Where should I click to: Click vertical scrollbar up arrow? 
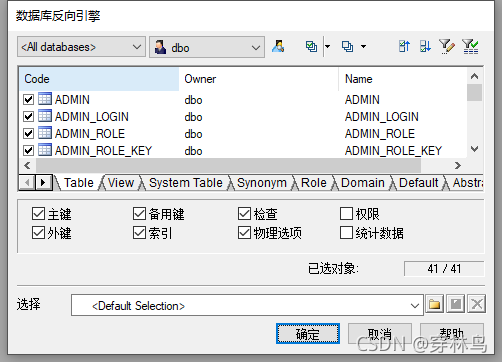tap(475, 76)
